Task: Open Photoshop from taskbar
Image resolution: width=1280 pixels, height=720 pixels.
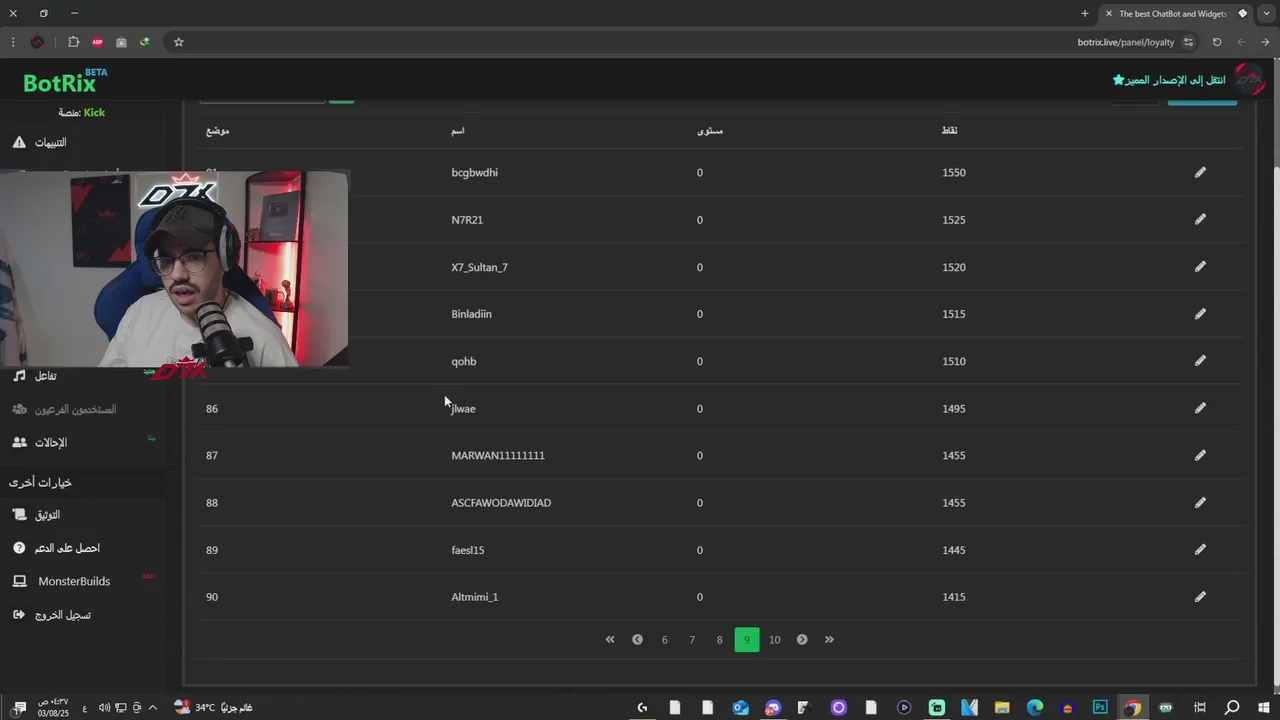Action: pyautogui.click(x=1100, y=707)
